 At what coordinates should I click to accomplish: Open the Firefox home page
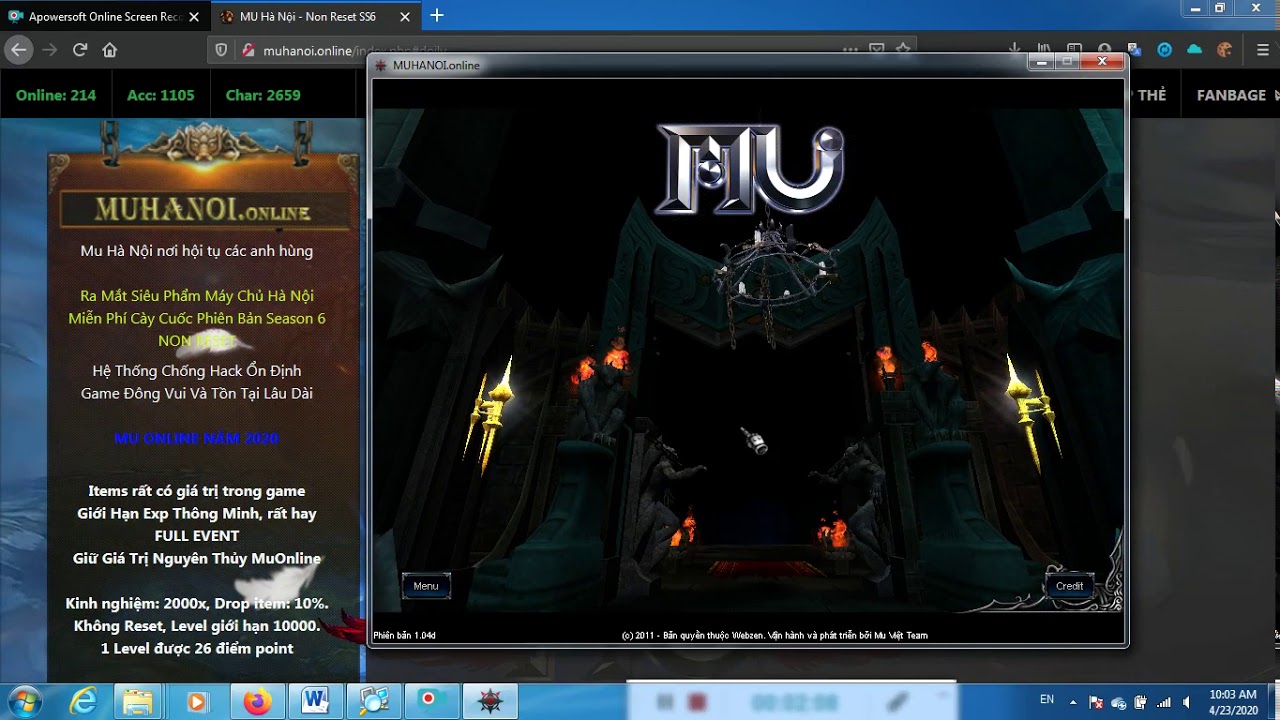click(110, 50)
